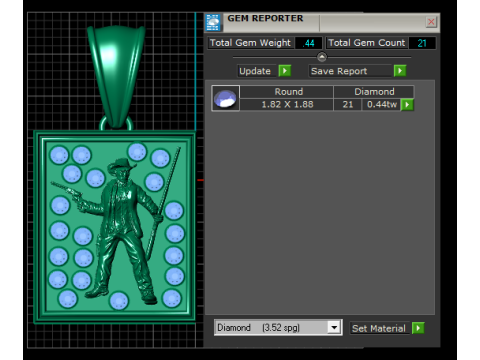Click the 1.82 X 1.88 size cell

(x=287, y=105)
